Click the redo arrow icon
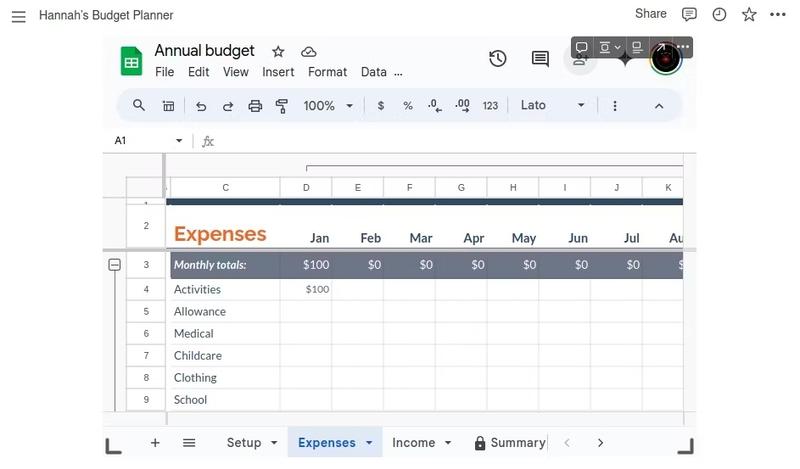 pyautogui.click(x=228, y=106)
